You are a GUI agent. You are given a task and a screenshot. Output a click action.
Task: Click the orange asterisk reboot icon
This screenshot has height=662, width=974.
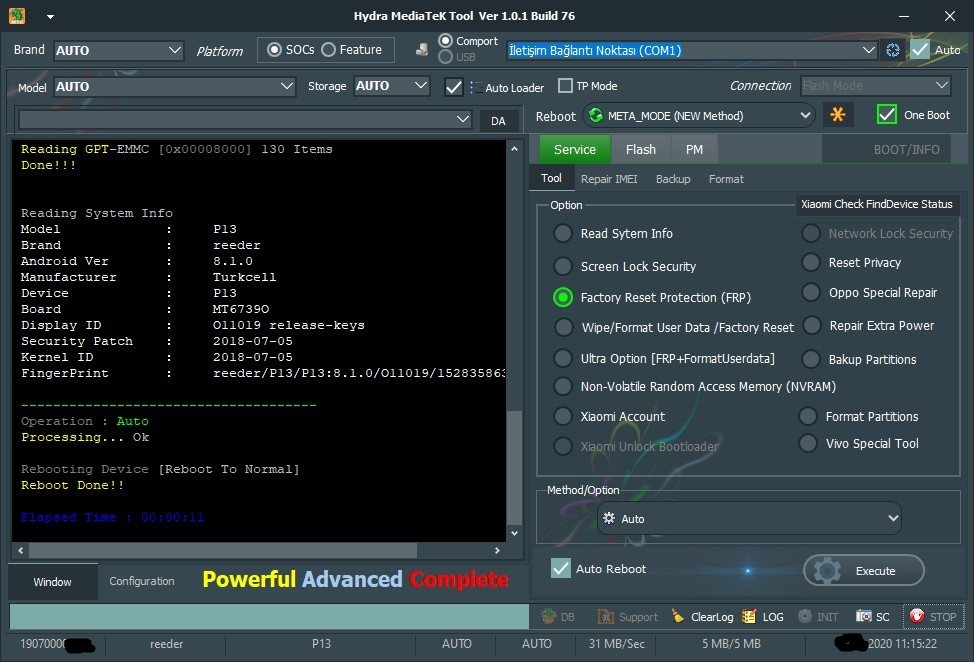tap(837, 115)
